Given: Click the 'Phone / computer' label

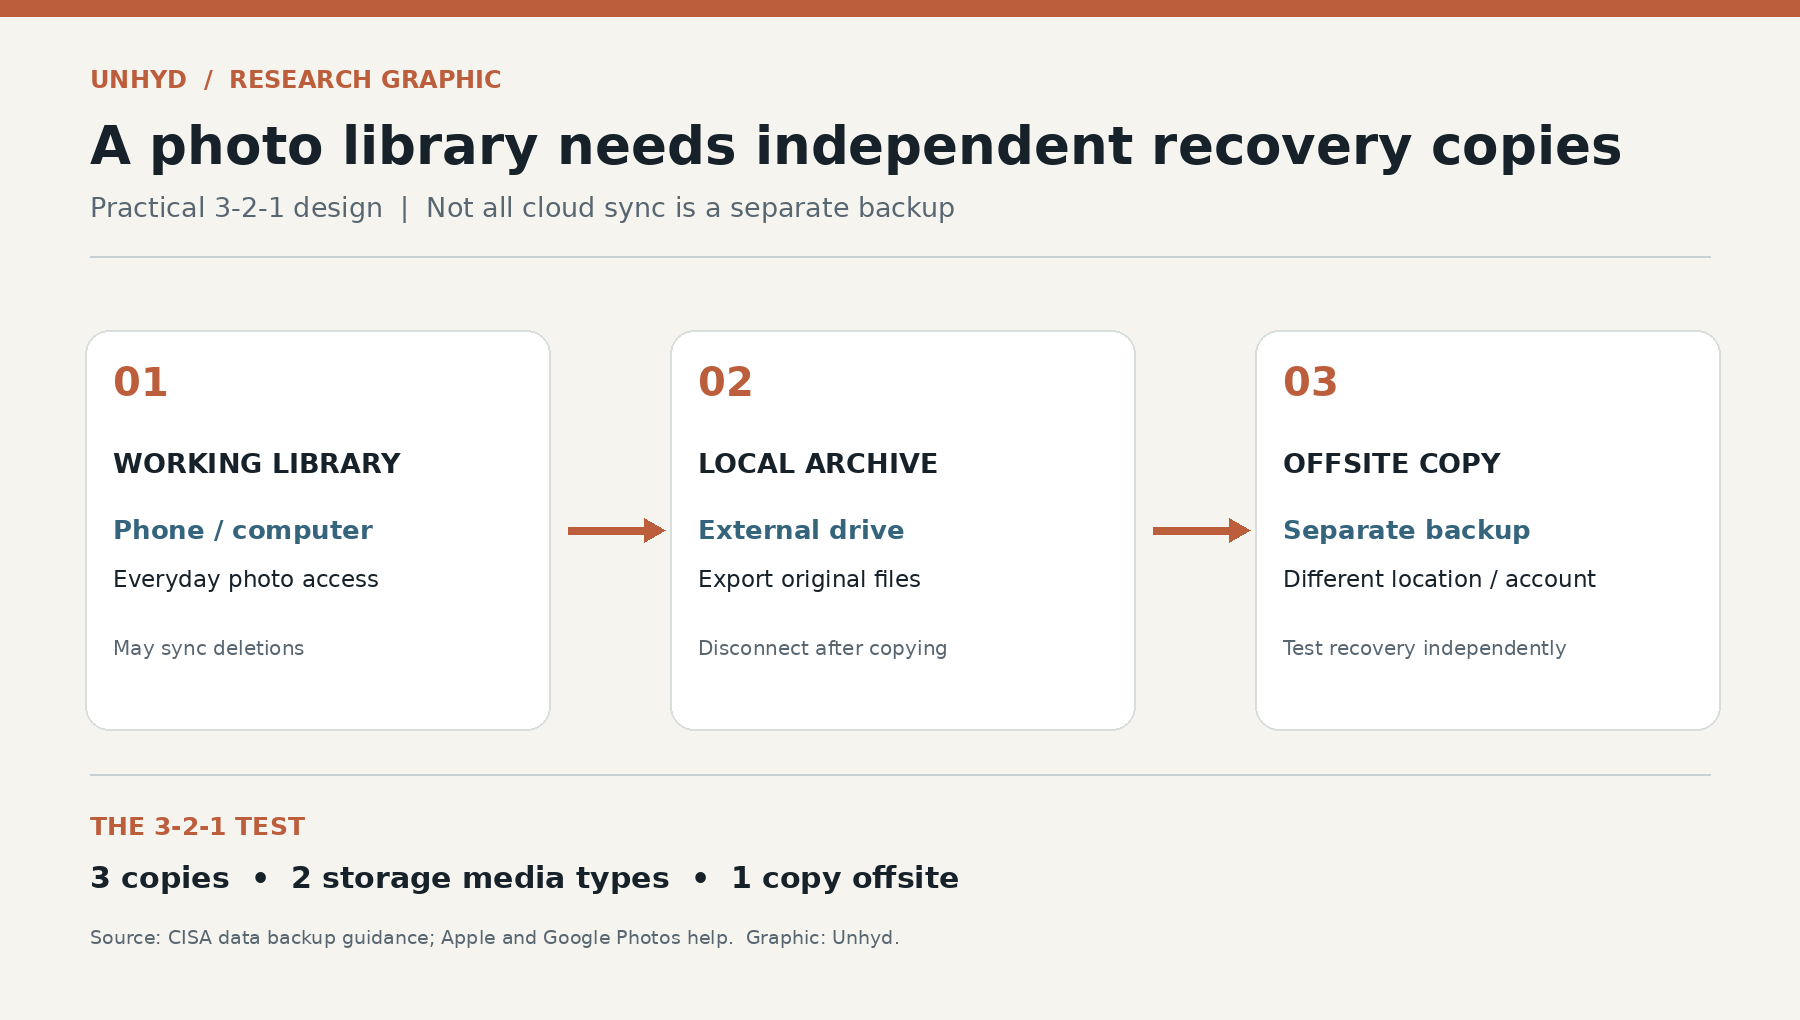Looking at the screenshot, I should [243, 530].
